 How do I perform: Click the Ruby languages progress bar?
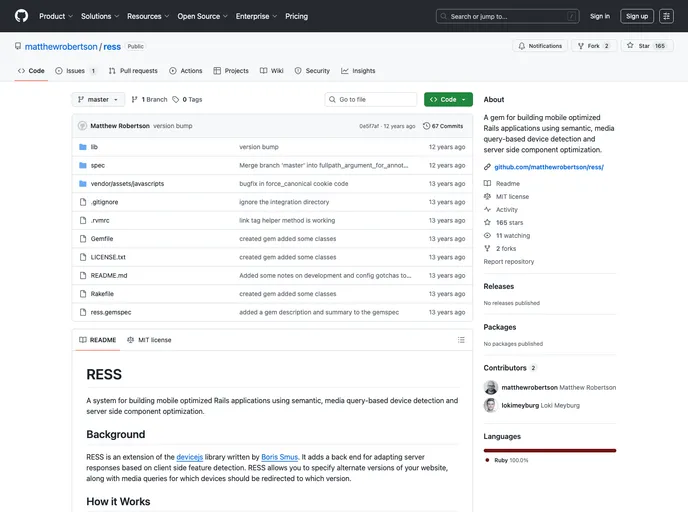[550, 451]
